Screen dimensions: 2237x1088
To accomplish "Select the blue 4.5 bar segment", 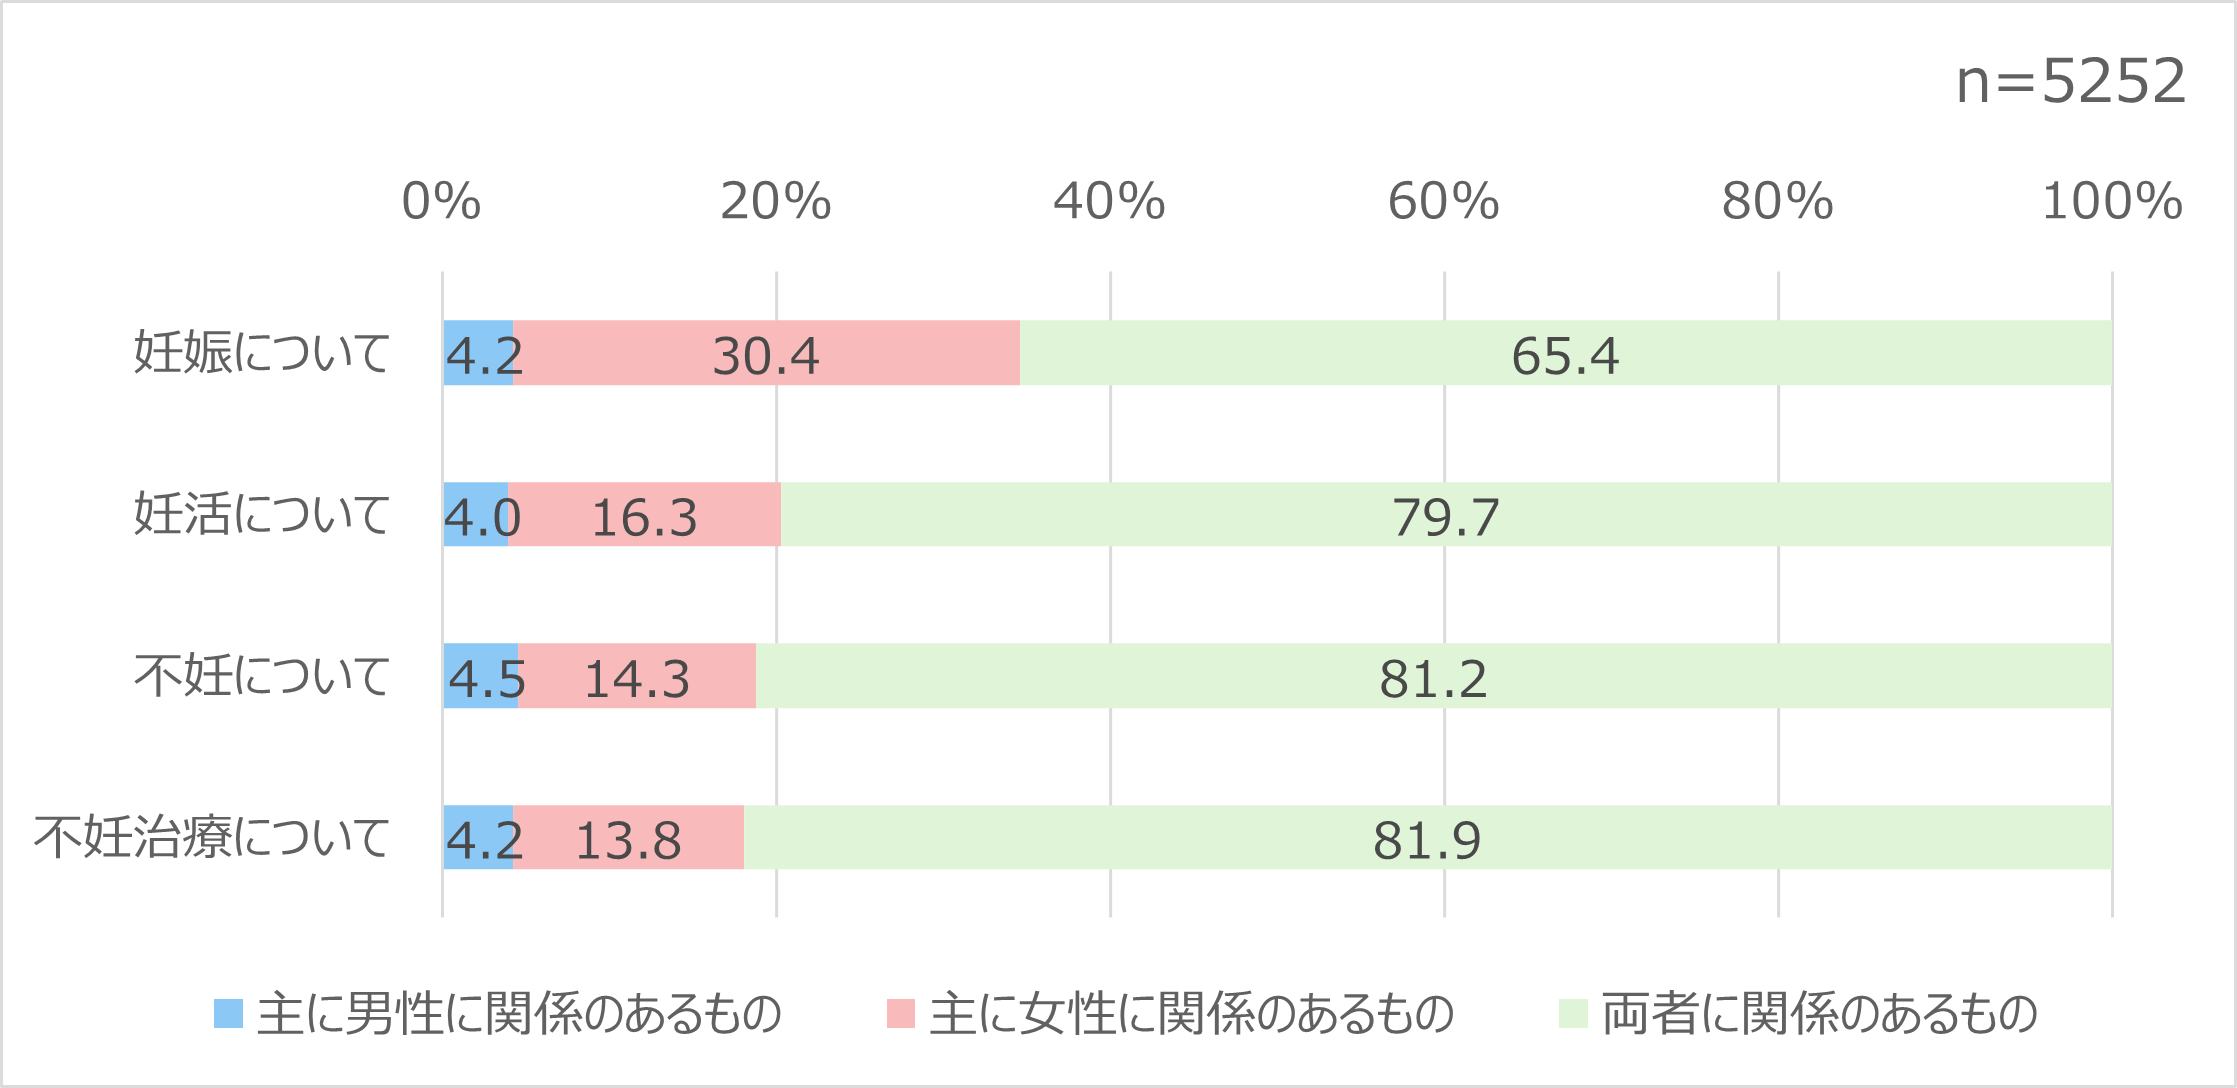I will pos(481,676).
